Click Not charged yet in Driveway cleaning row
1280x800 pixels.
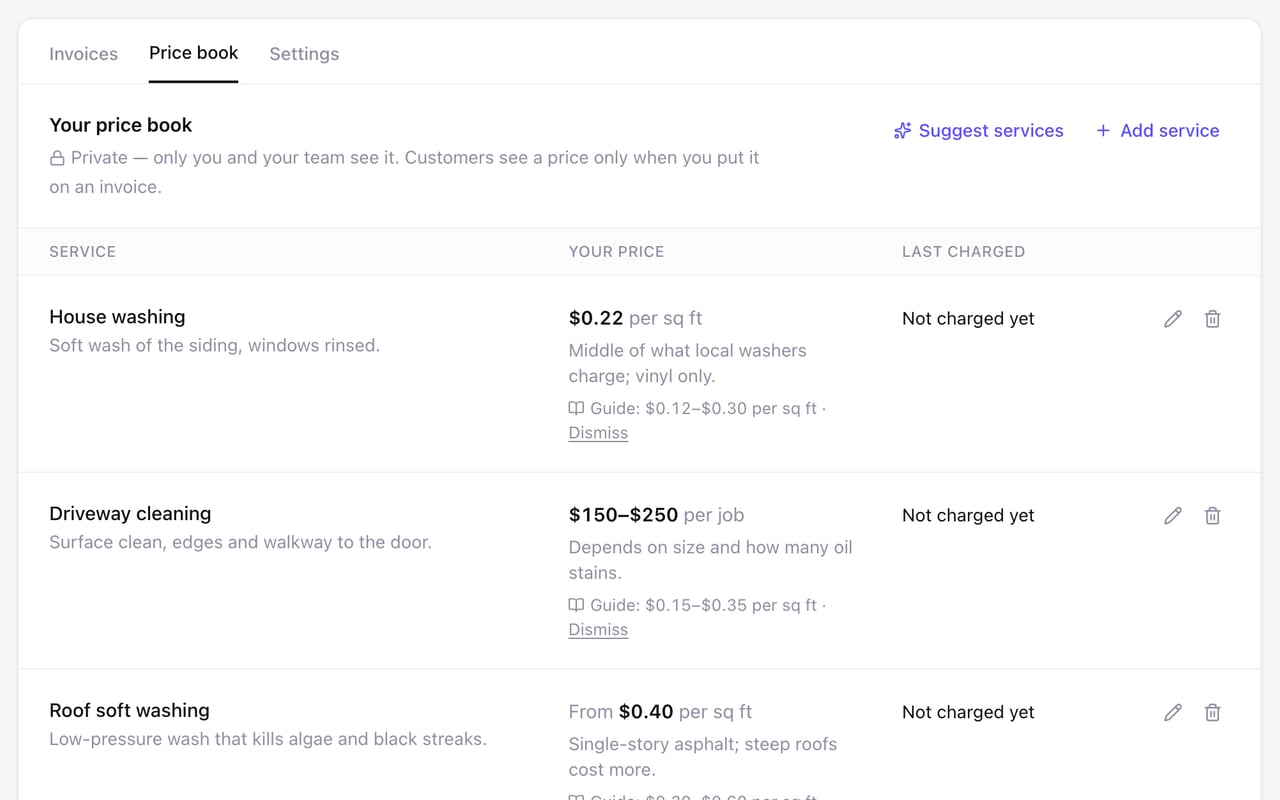[x=968, y=516]
